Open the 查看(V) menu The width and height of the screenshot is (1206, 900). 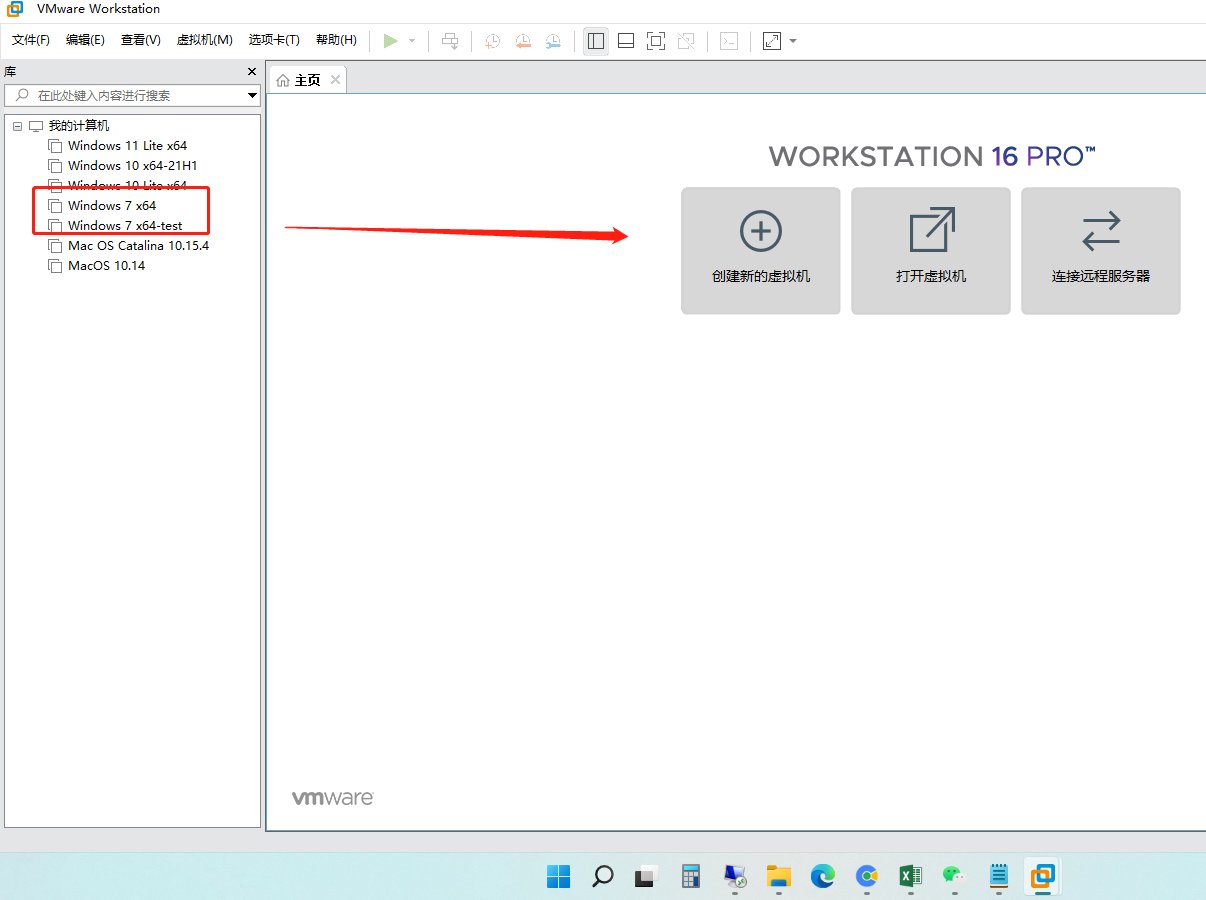[141, 40]
